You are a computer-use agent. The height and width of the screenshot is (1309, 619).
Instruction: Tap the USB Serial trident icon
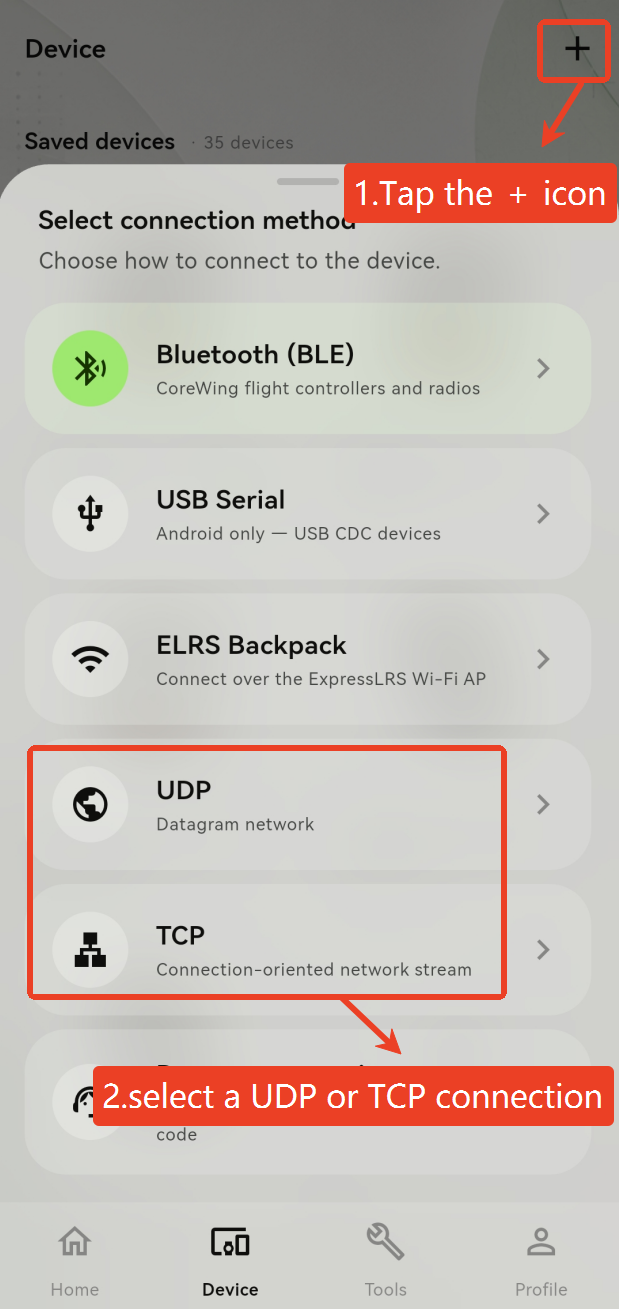pyautogui.click(x=90, y=514)
